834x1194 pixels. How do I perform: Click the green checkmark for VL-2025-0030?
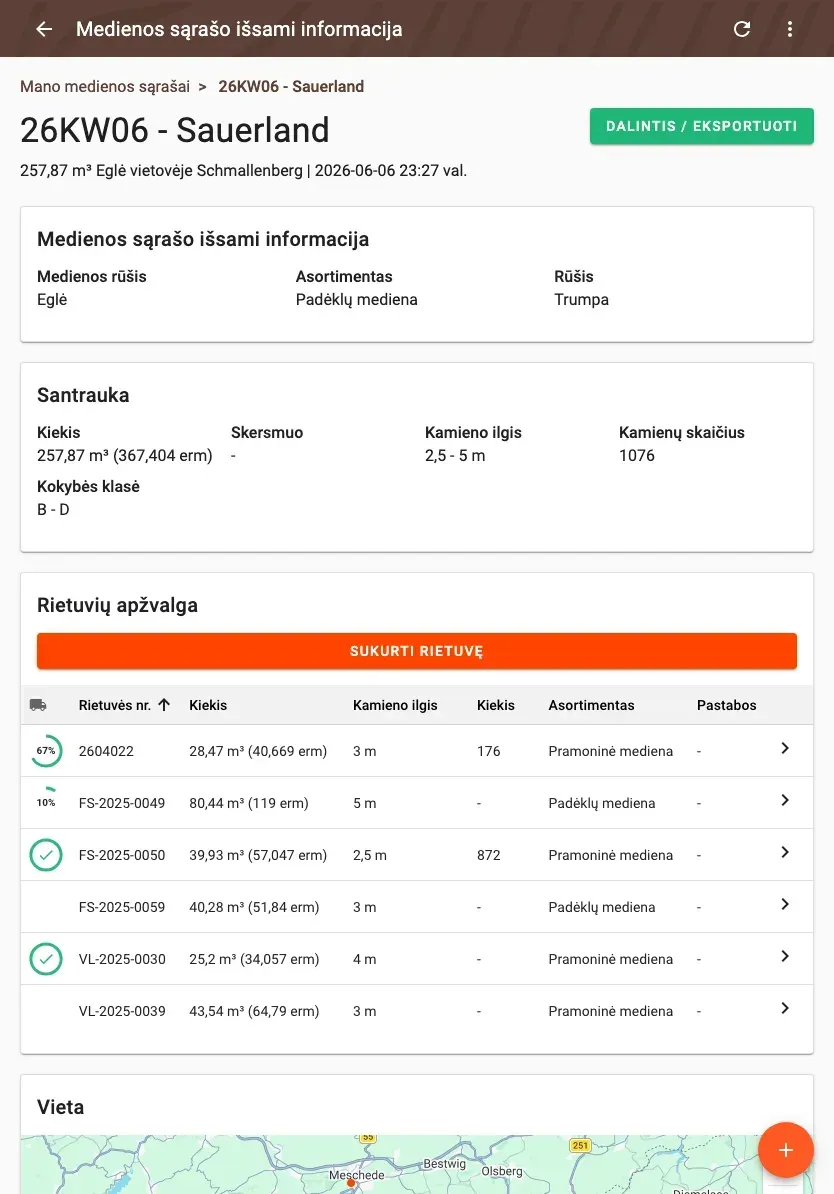click(x=46, y=959)
